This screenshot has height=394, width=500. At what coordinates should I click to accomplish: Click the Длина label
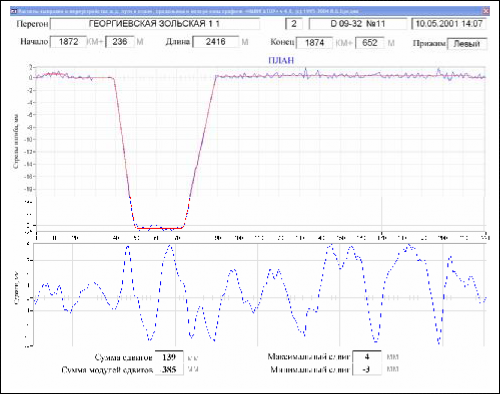point(178,42)
